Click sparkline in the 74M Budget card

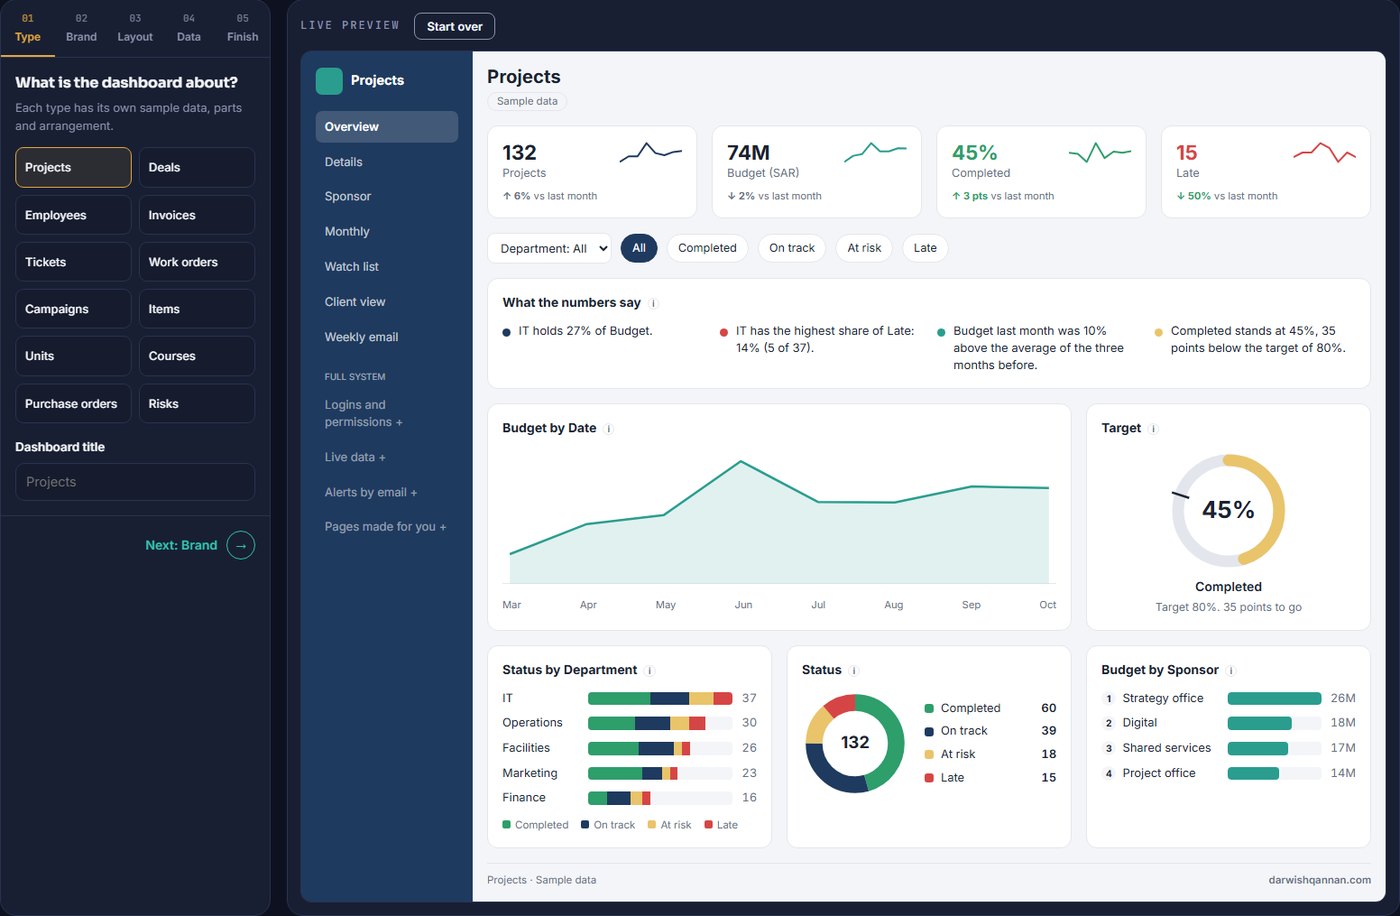pos(875,152)
